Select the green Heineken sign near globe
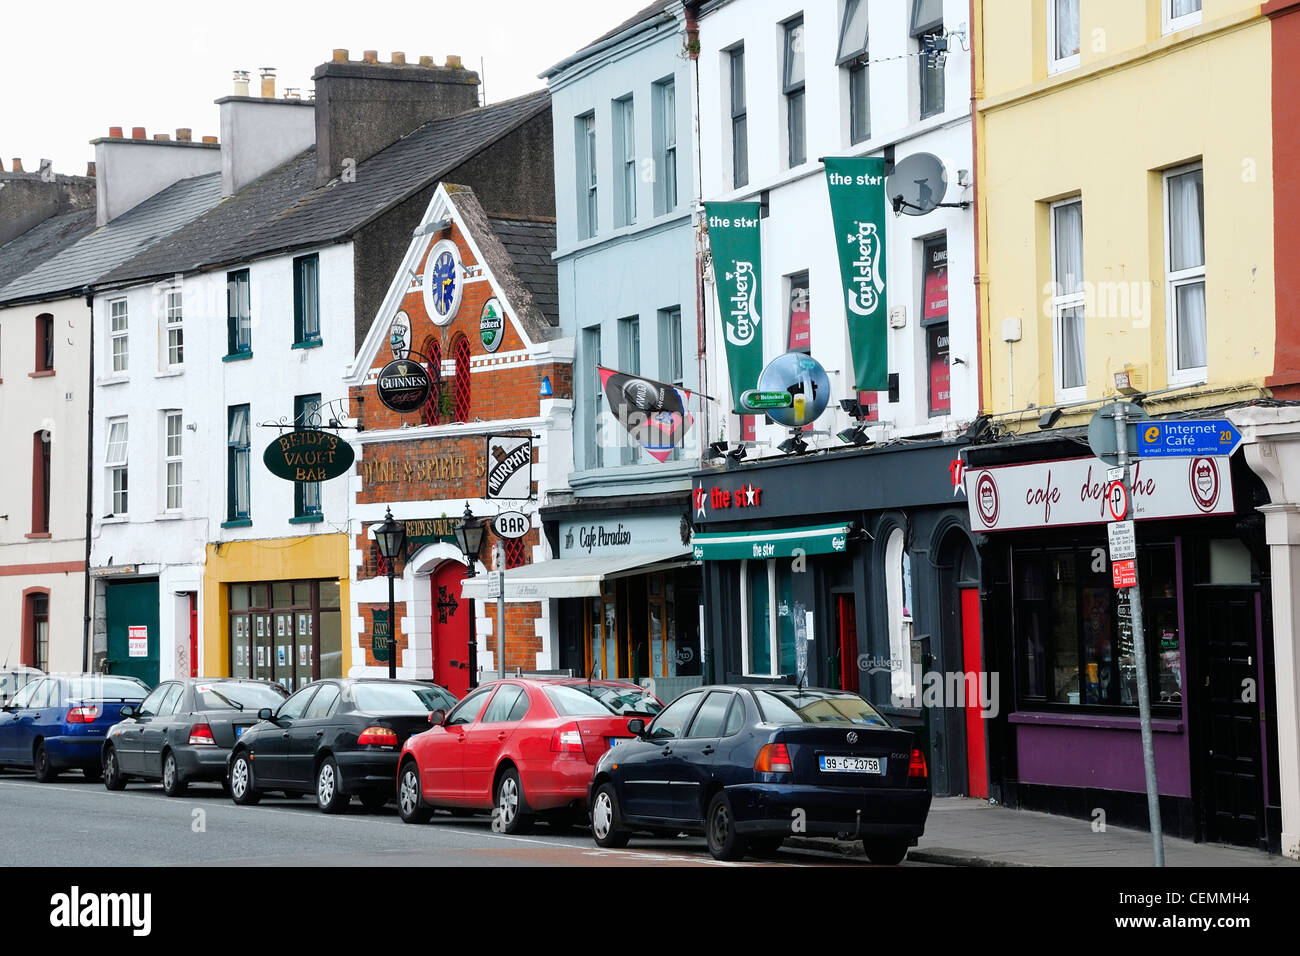 (765, 400)
